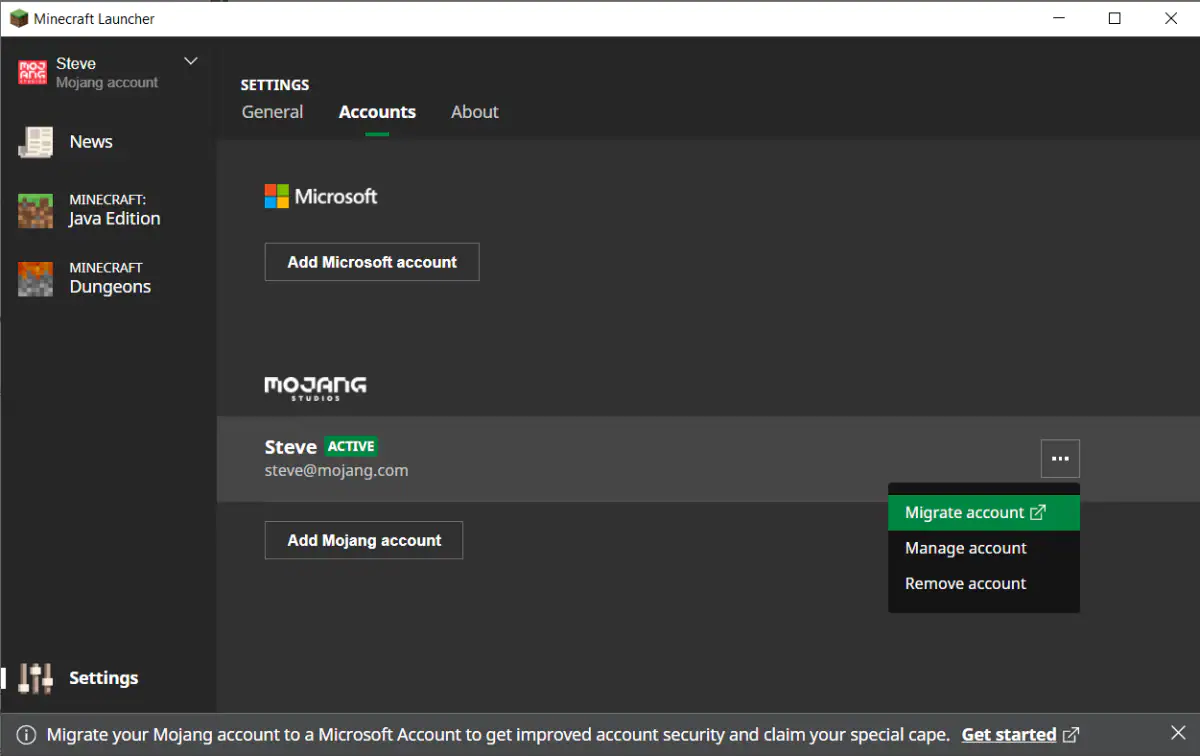Minimize the Minecraft Launcher window
The image size is (1200, 756).
tap(1059, 18)
